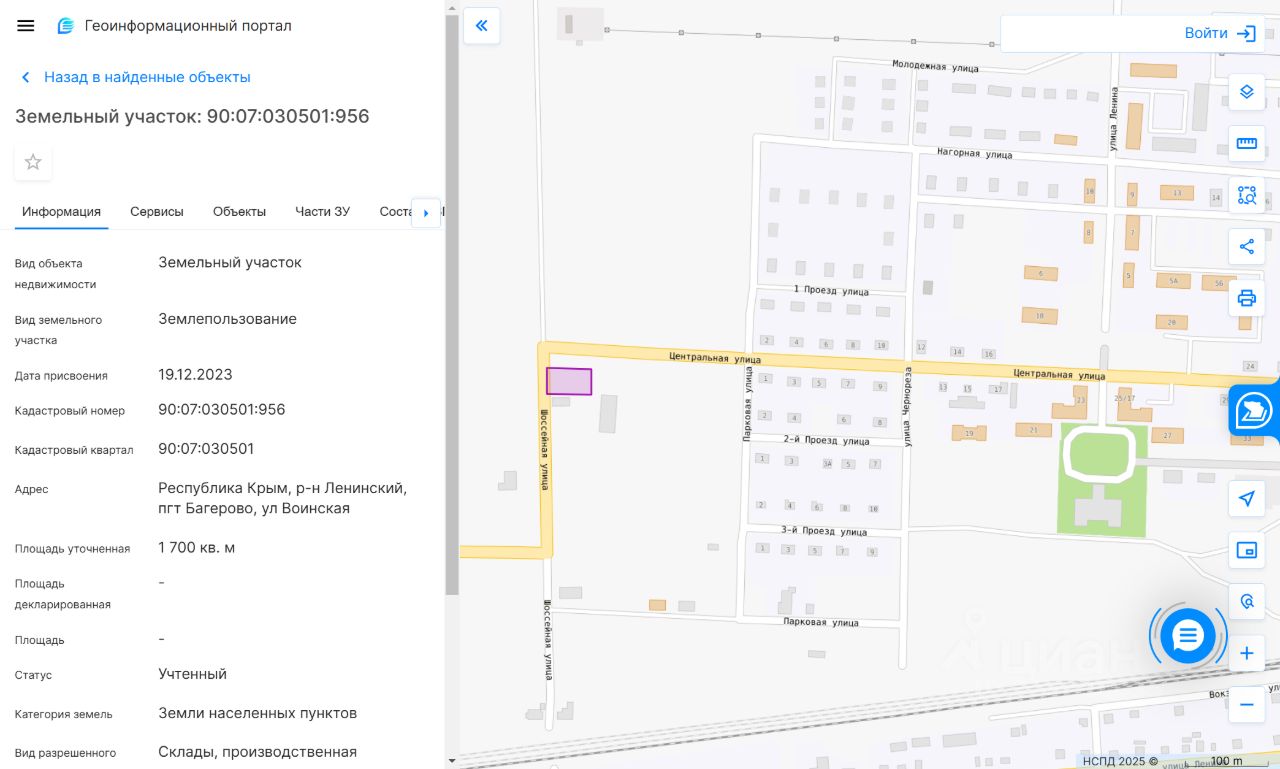Toggle the overview mini-map
Viewport: 1280px width, 769px height.
click(1247, 550)
